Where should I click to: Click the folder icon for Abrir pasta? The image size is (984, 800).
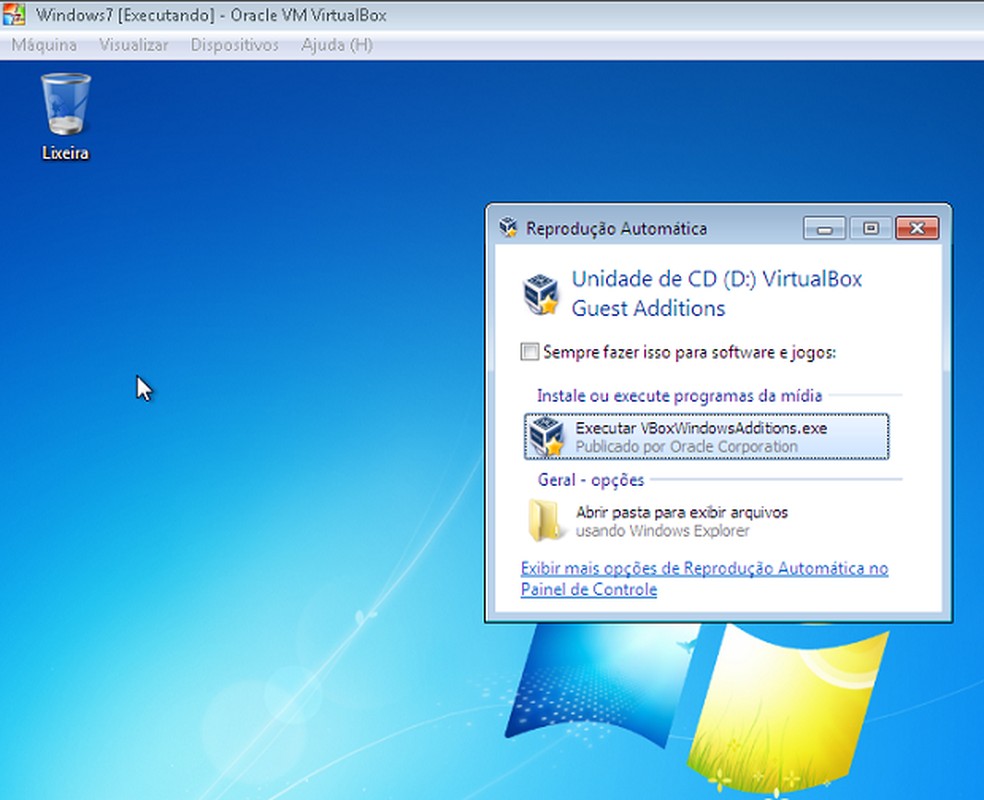[x=544, y=520]
